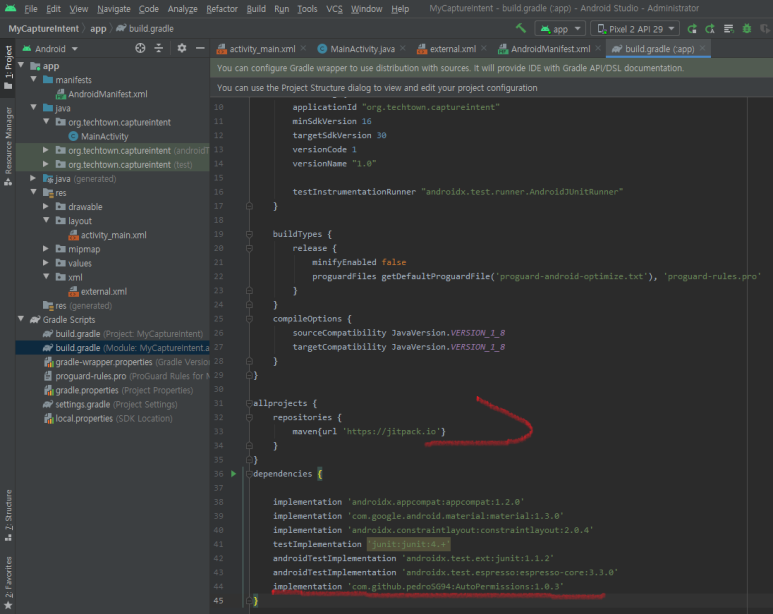Fold the allprojects block in gutter
This screenshot has width=773, height=614.
pos(249,403)
